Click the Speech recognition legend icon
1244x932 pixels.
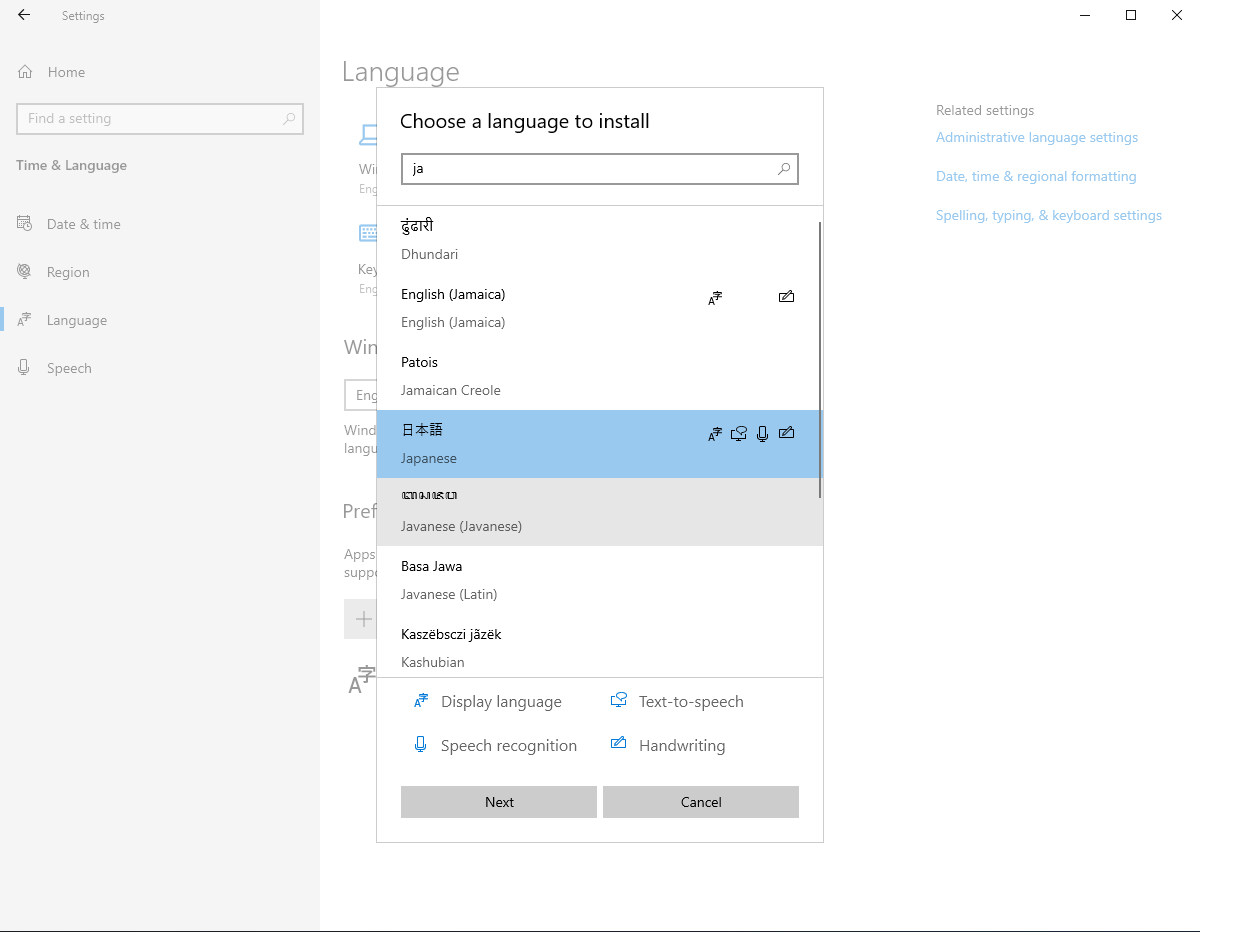421,744
